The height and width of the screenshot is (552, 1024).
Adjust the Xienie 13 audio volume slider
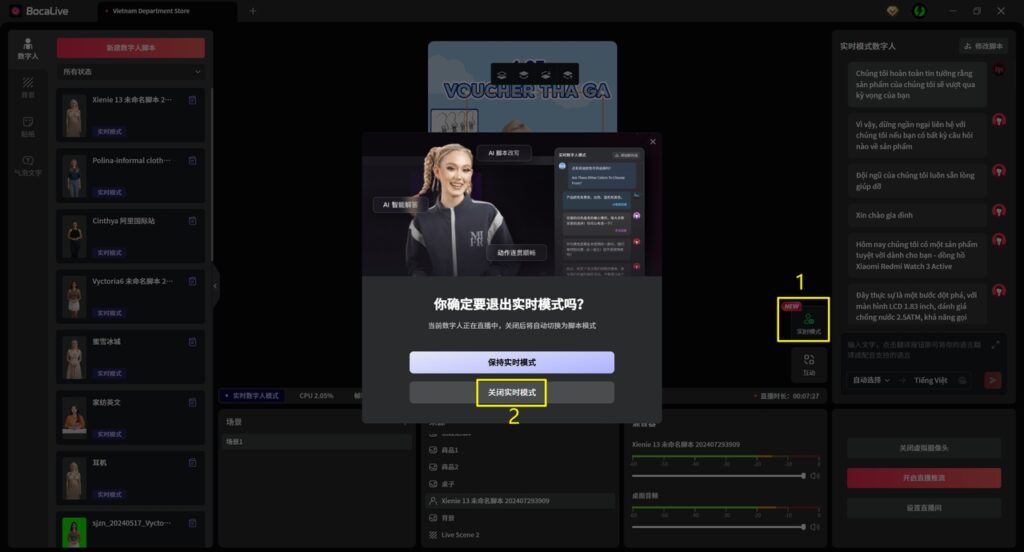pos(718,476)
